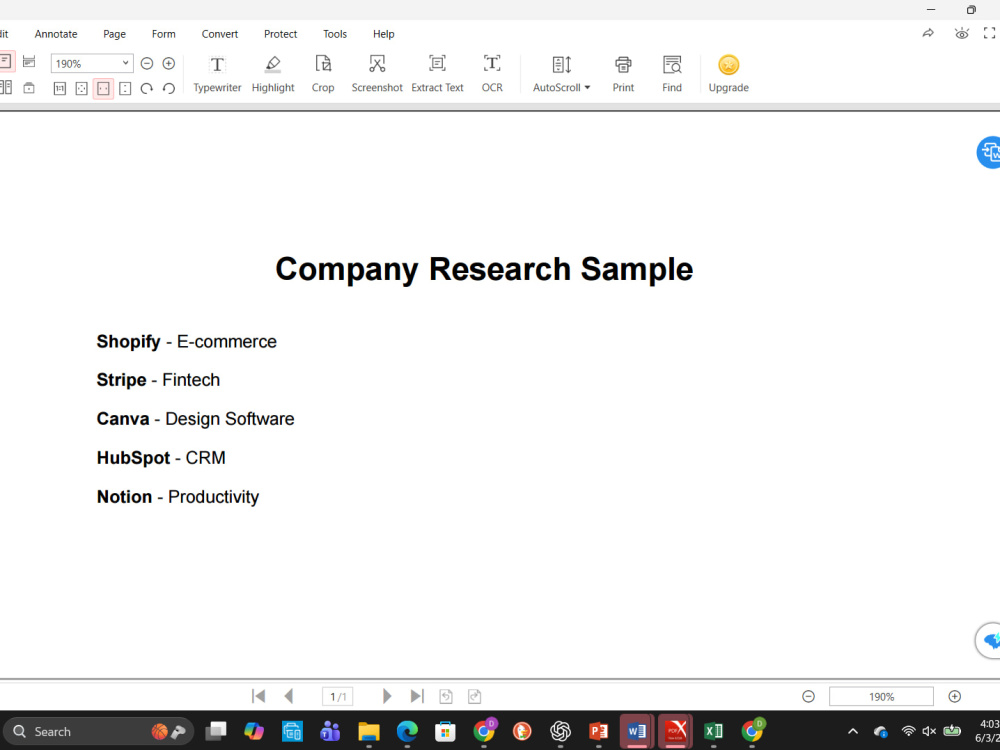Image resolution: width=1000 pixels, height=750 pixels.
Task: Start the Screenshot tool
Action: click(x=377, y=74)
